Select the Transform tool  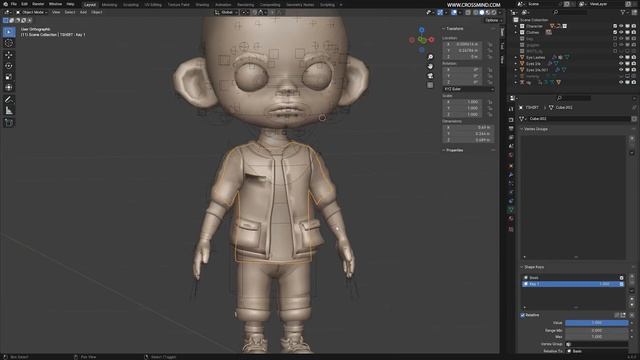(x=9, y=87)
